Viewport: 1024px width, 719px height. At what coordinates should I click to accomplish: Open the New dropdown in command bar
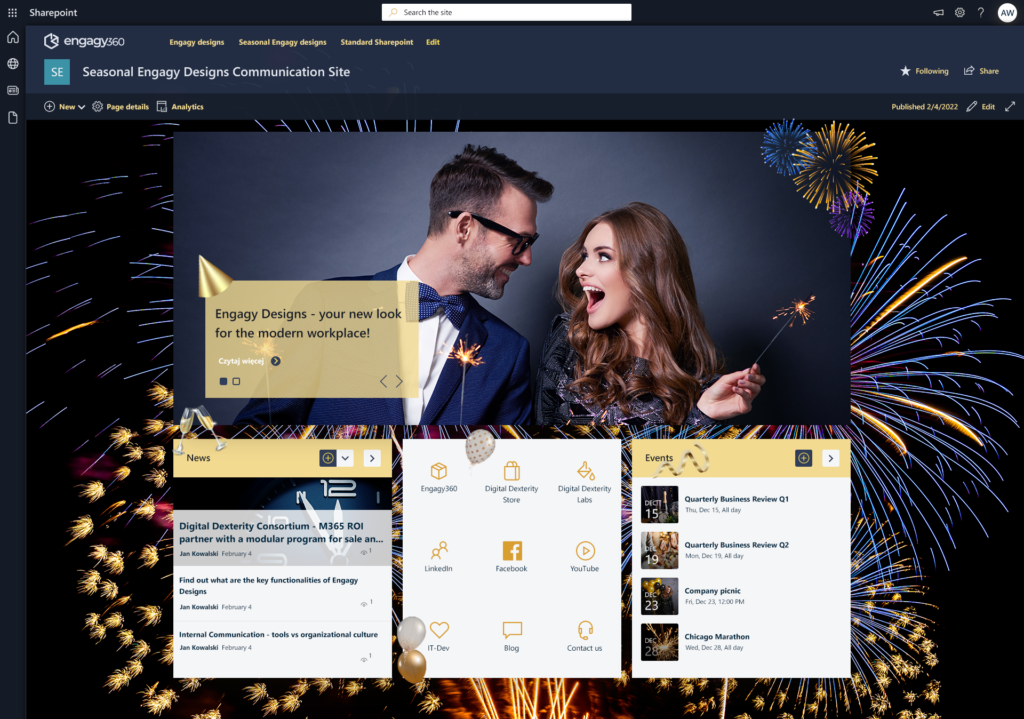[65, 106]
